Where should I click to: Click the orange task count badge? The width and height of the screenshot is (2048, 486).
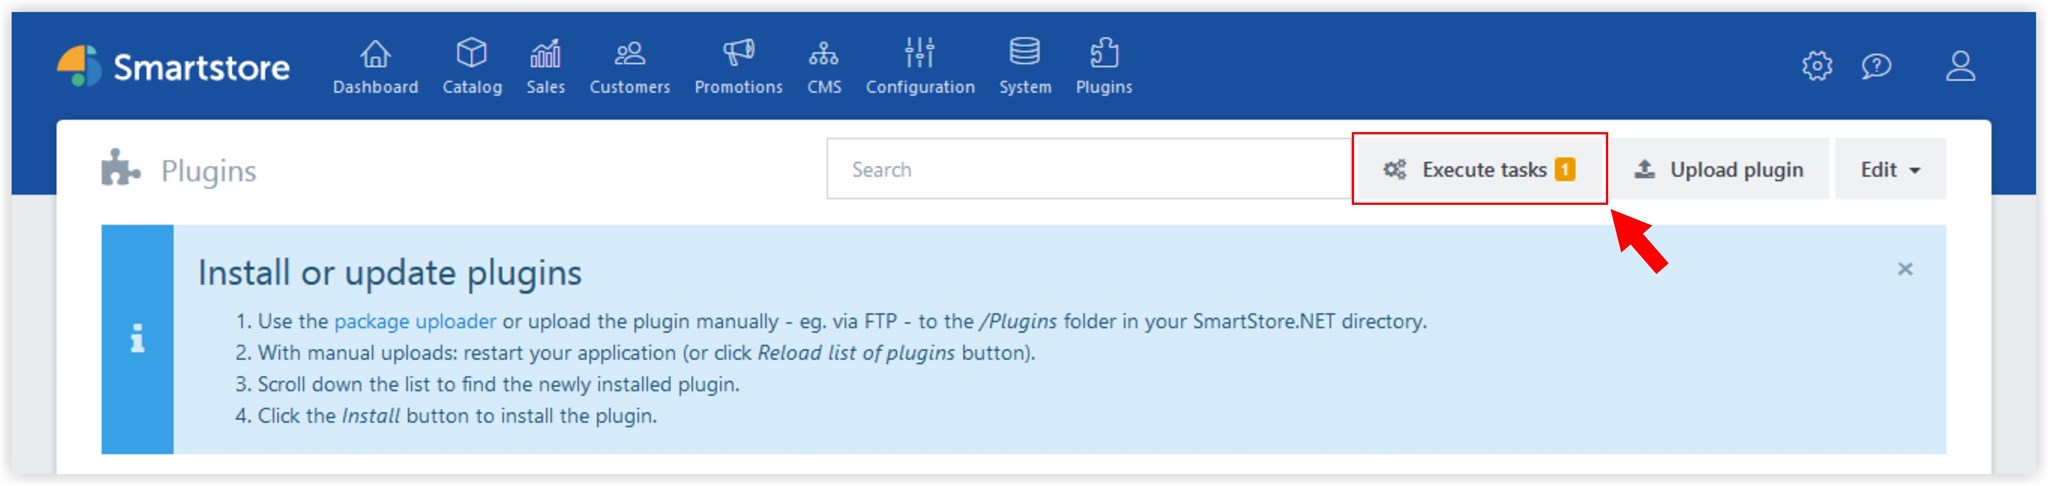(x=1565, y=169)
